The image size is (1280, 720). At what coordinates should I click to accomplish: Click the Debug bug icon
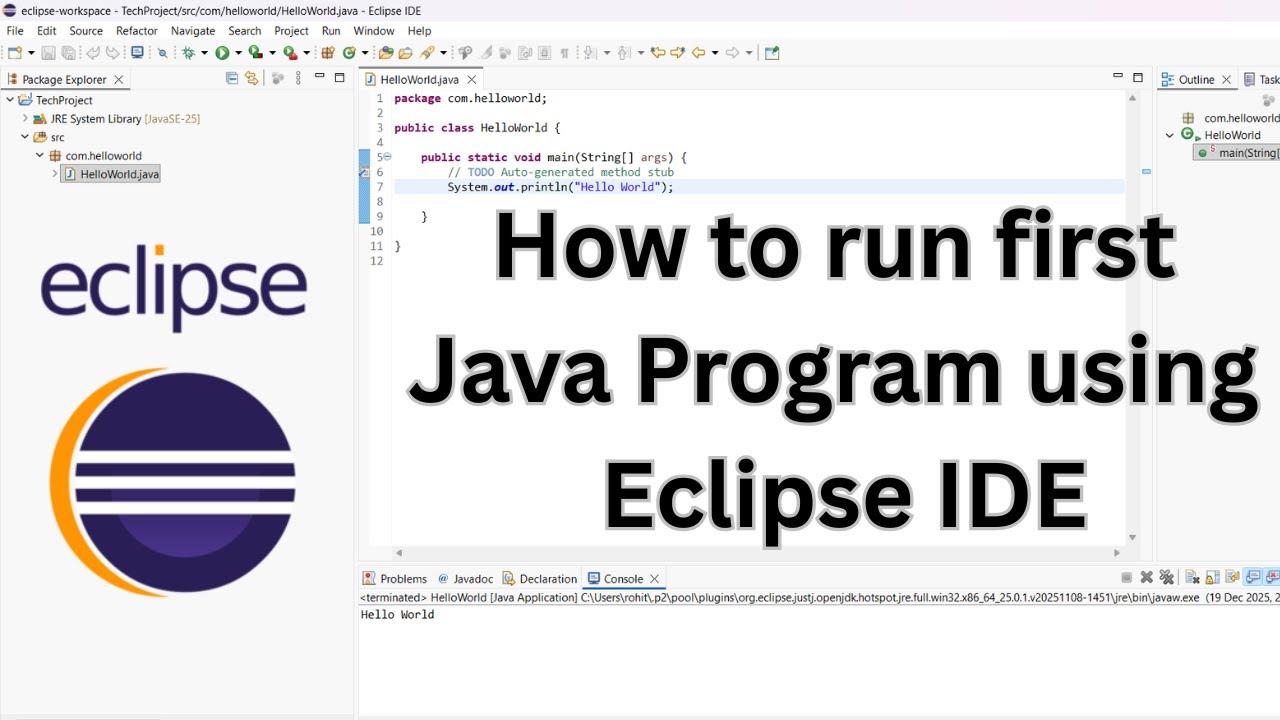(188, 53)
